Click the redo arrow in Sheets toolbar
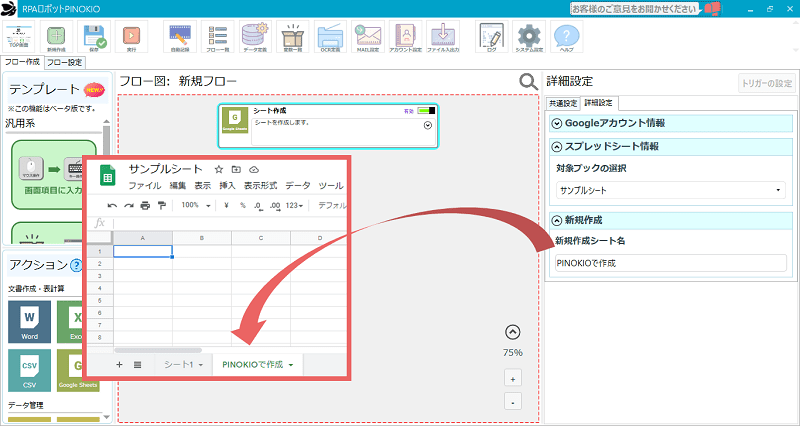800x426 pixels. coord(129,206)
